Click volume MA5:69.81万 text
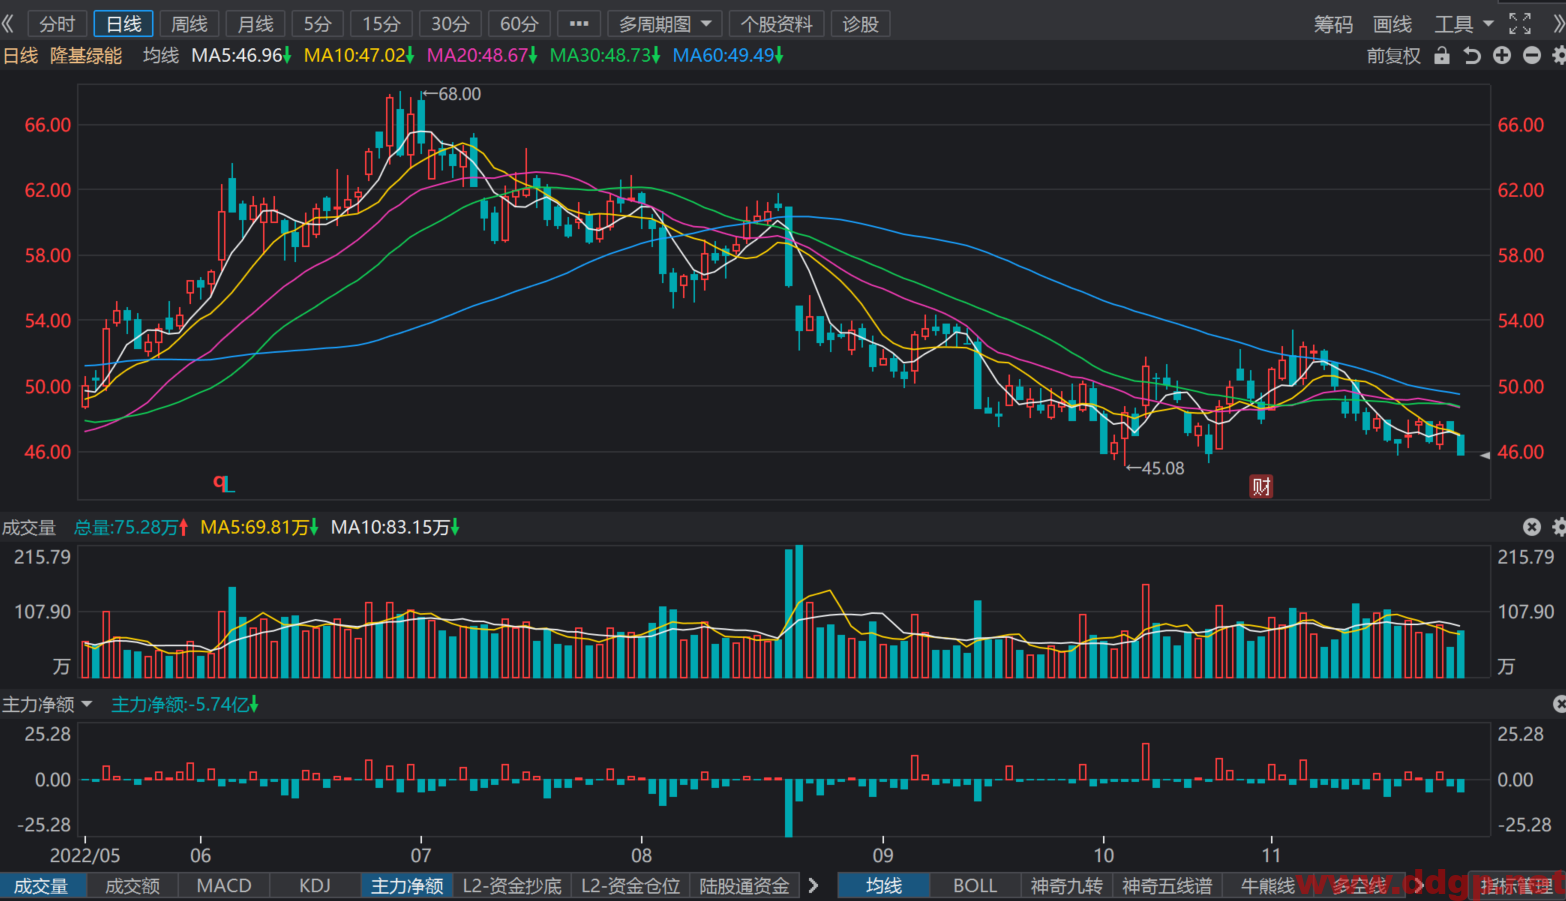The image size is (1566, 901). 259,527
